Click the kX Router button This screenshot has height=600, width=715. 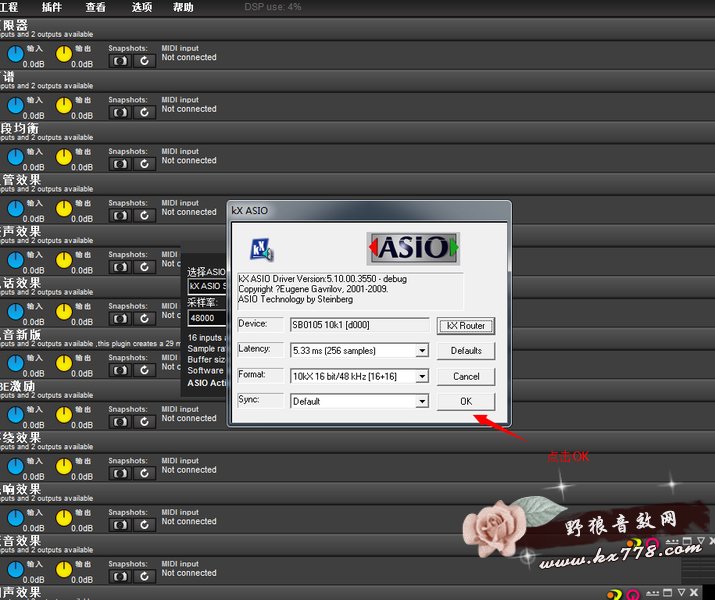[466, 326]
